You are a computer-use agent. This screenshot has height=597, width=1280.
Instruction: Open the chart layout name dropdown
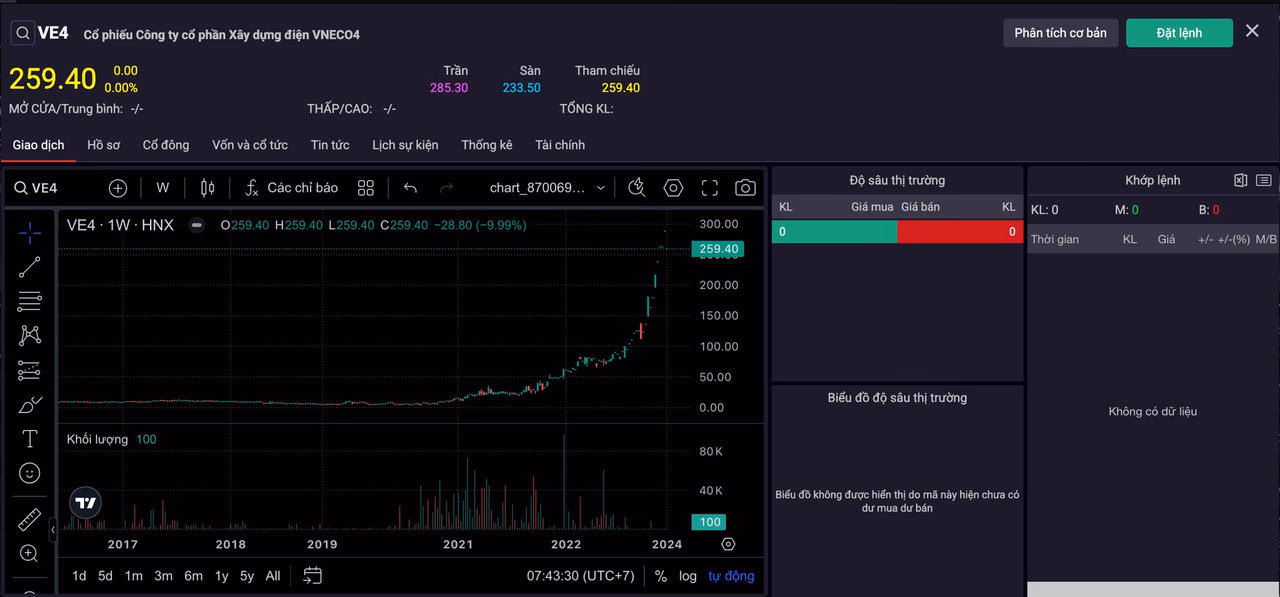pos(547,188)
